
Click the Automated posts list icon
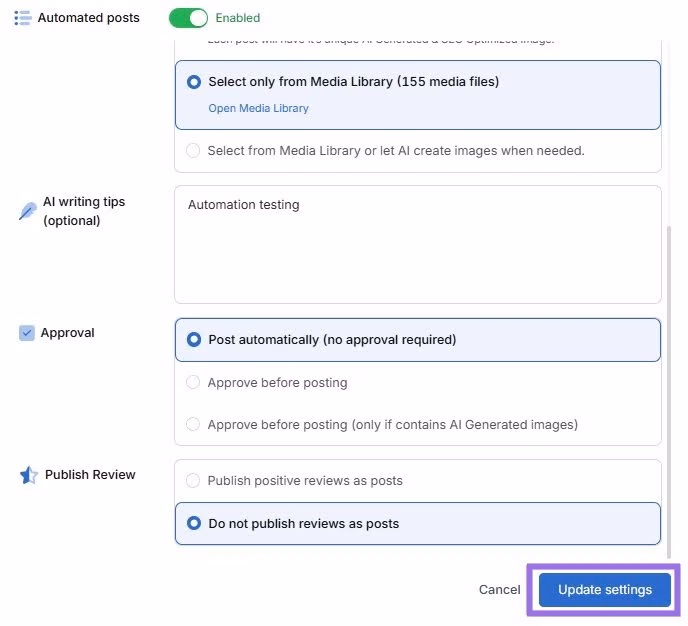pos(22,18)
